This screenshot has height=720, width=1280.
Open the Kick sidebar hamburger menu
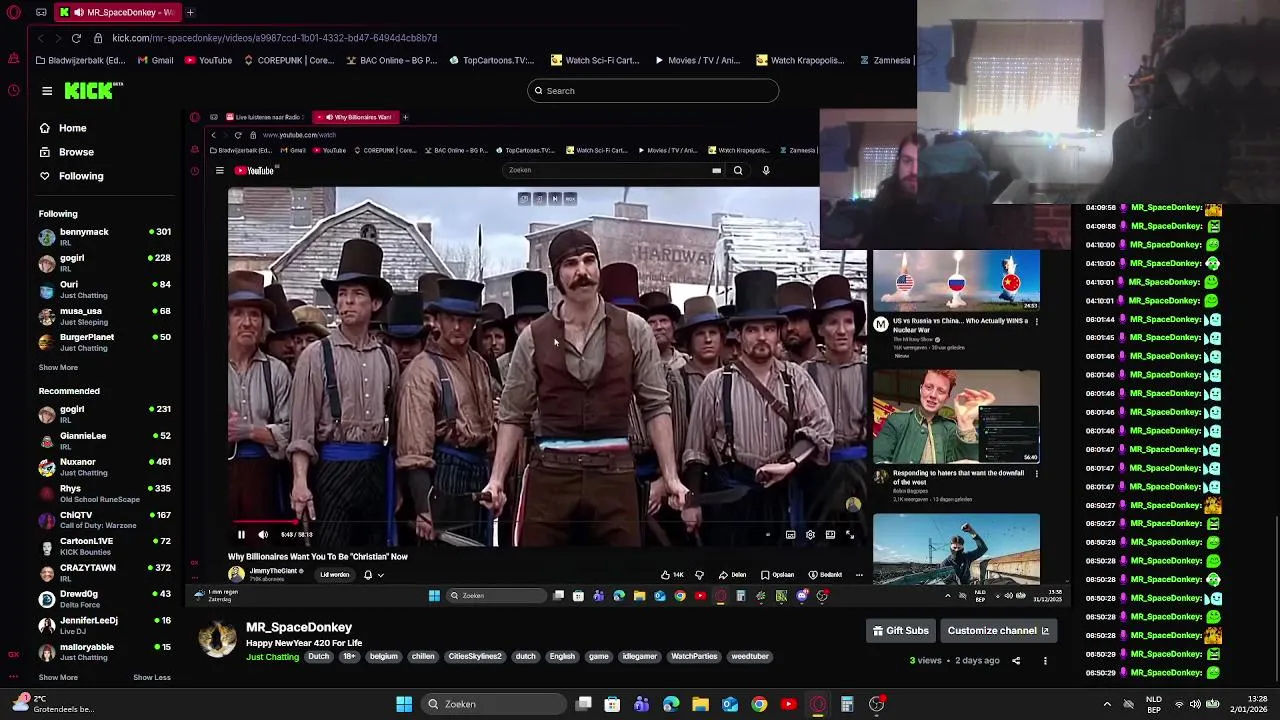click(47, 91)
